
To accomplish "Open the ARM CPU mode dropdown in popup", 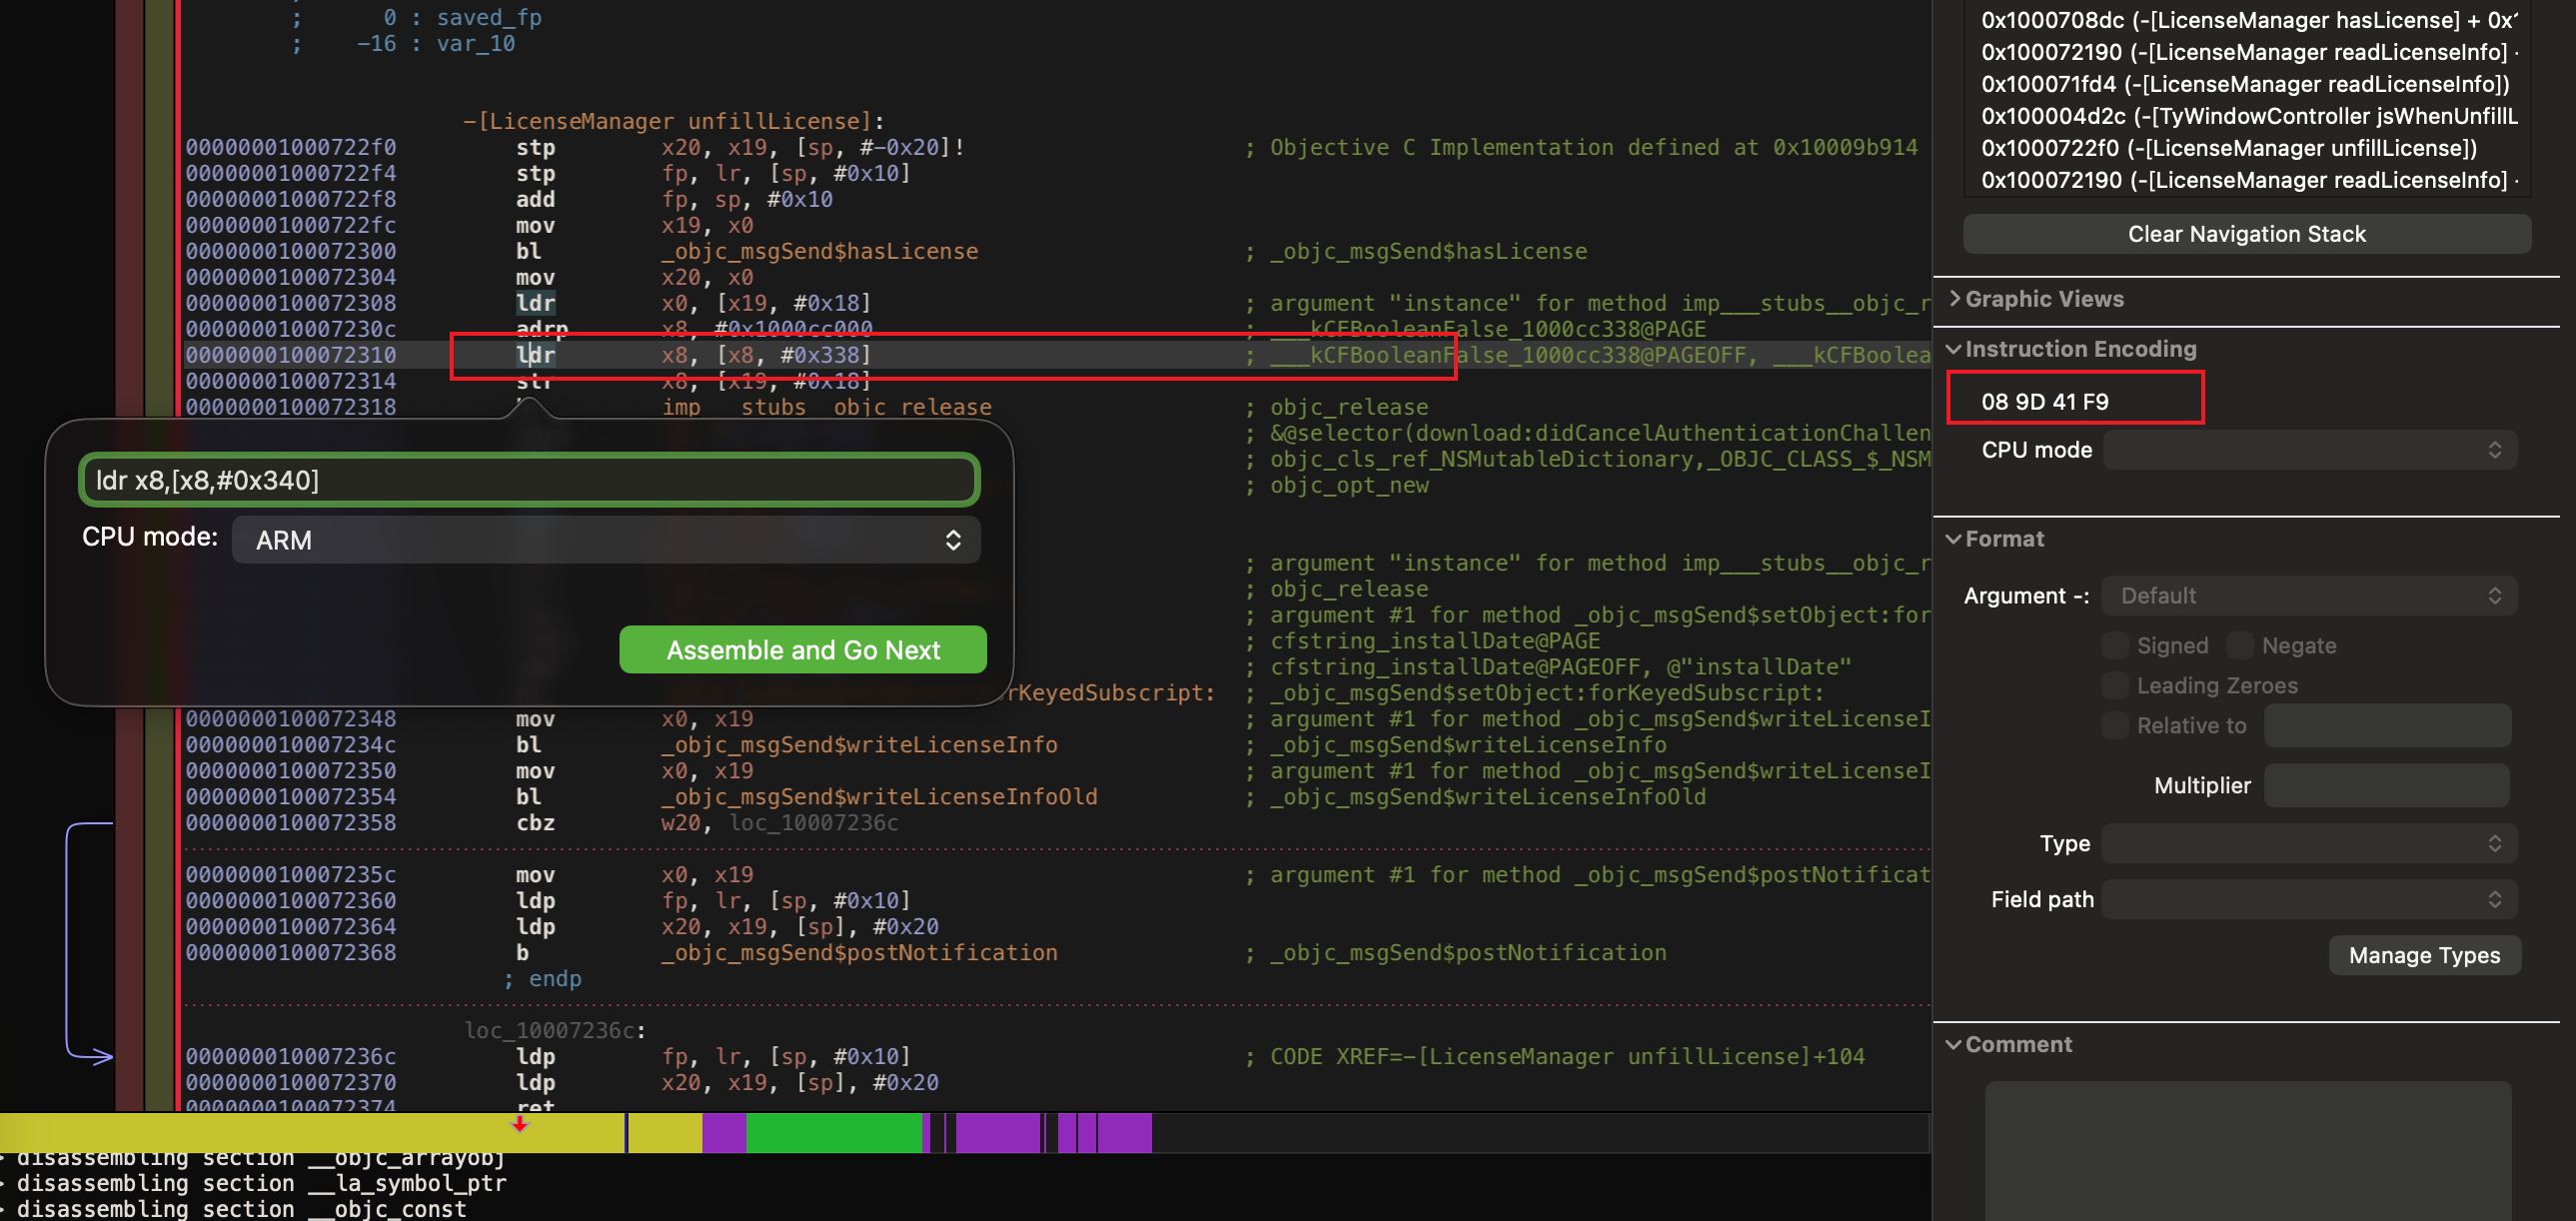I will point(606,540).
